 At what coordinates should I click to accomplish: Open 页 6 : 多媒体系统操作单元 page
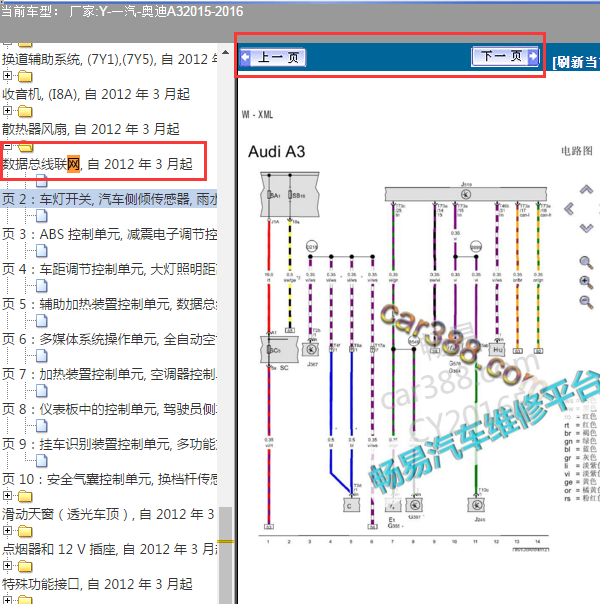[109, 339]
